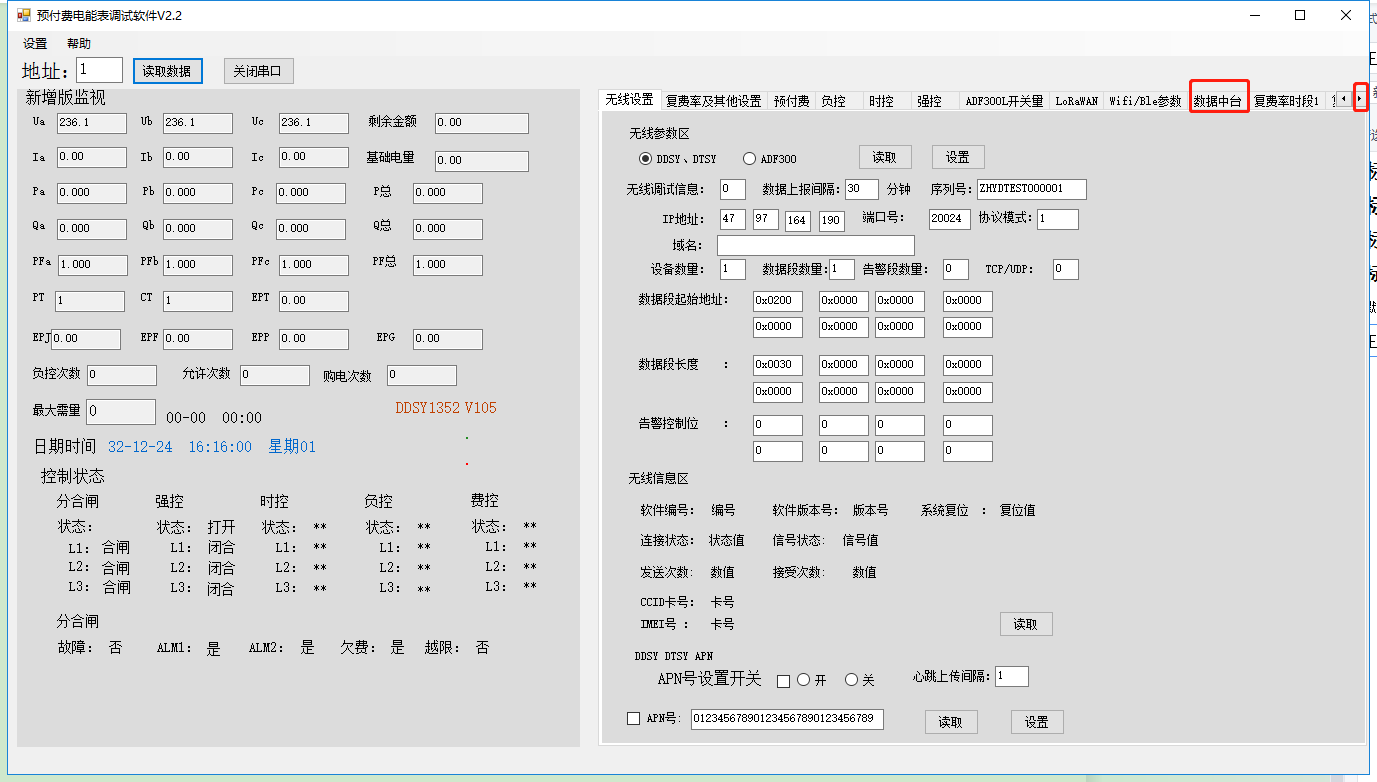Select the DDSY、DTSY radio button
This screenshot has width=1377, height=782.
645,159
